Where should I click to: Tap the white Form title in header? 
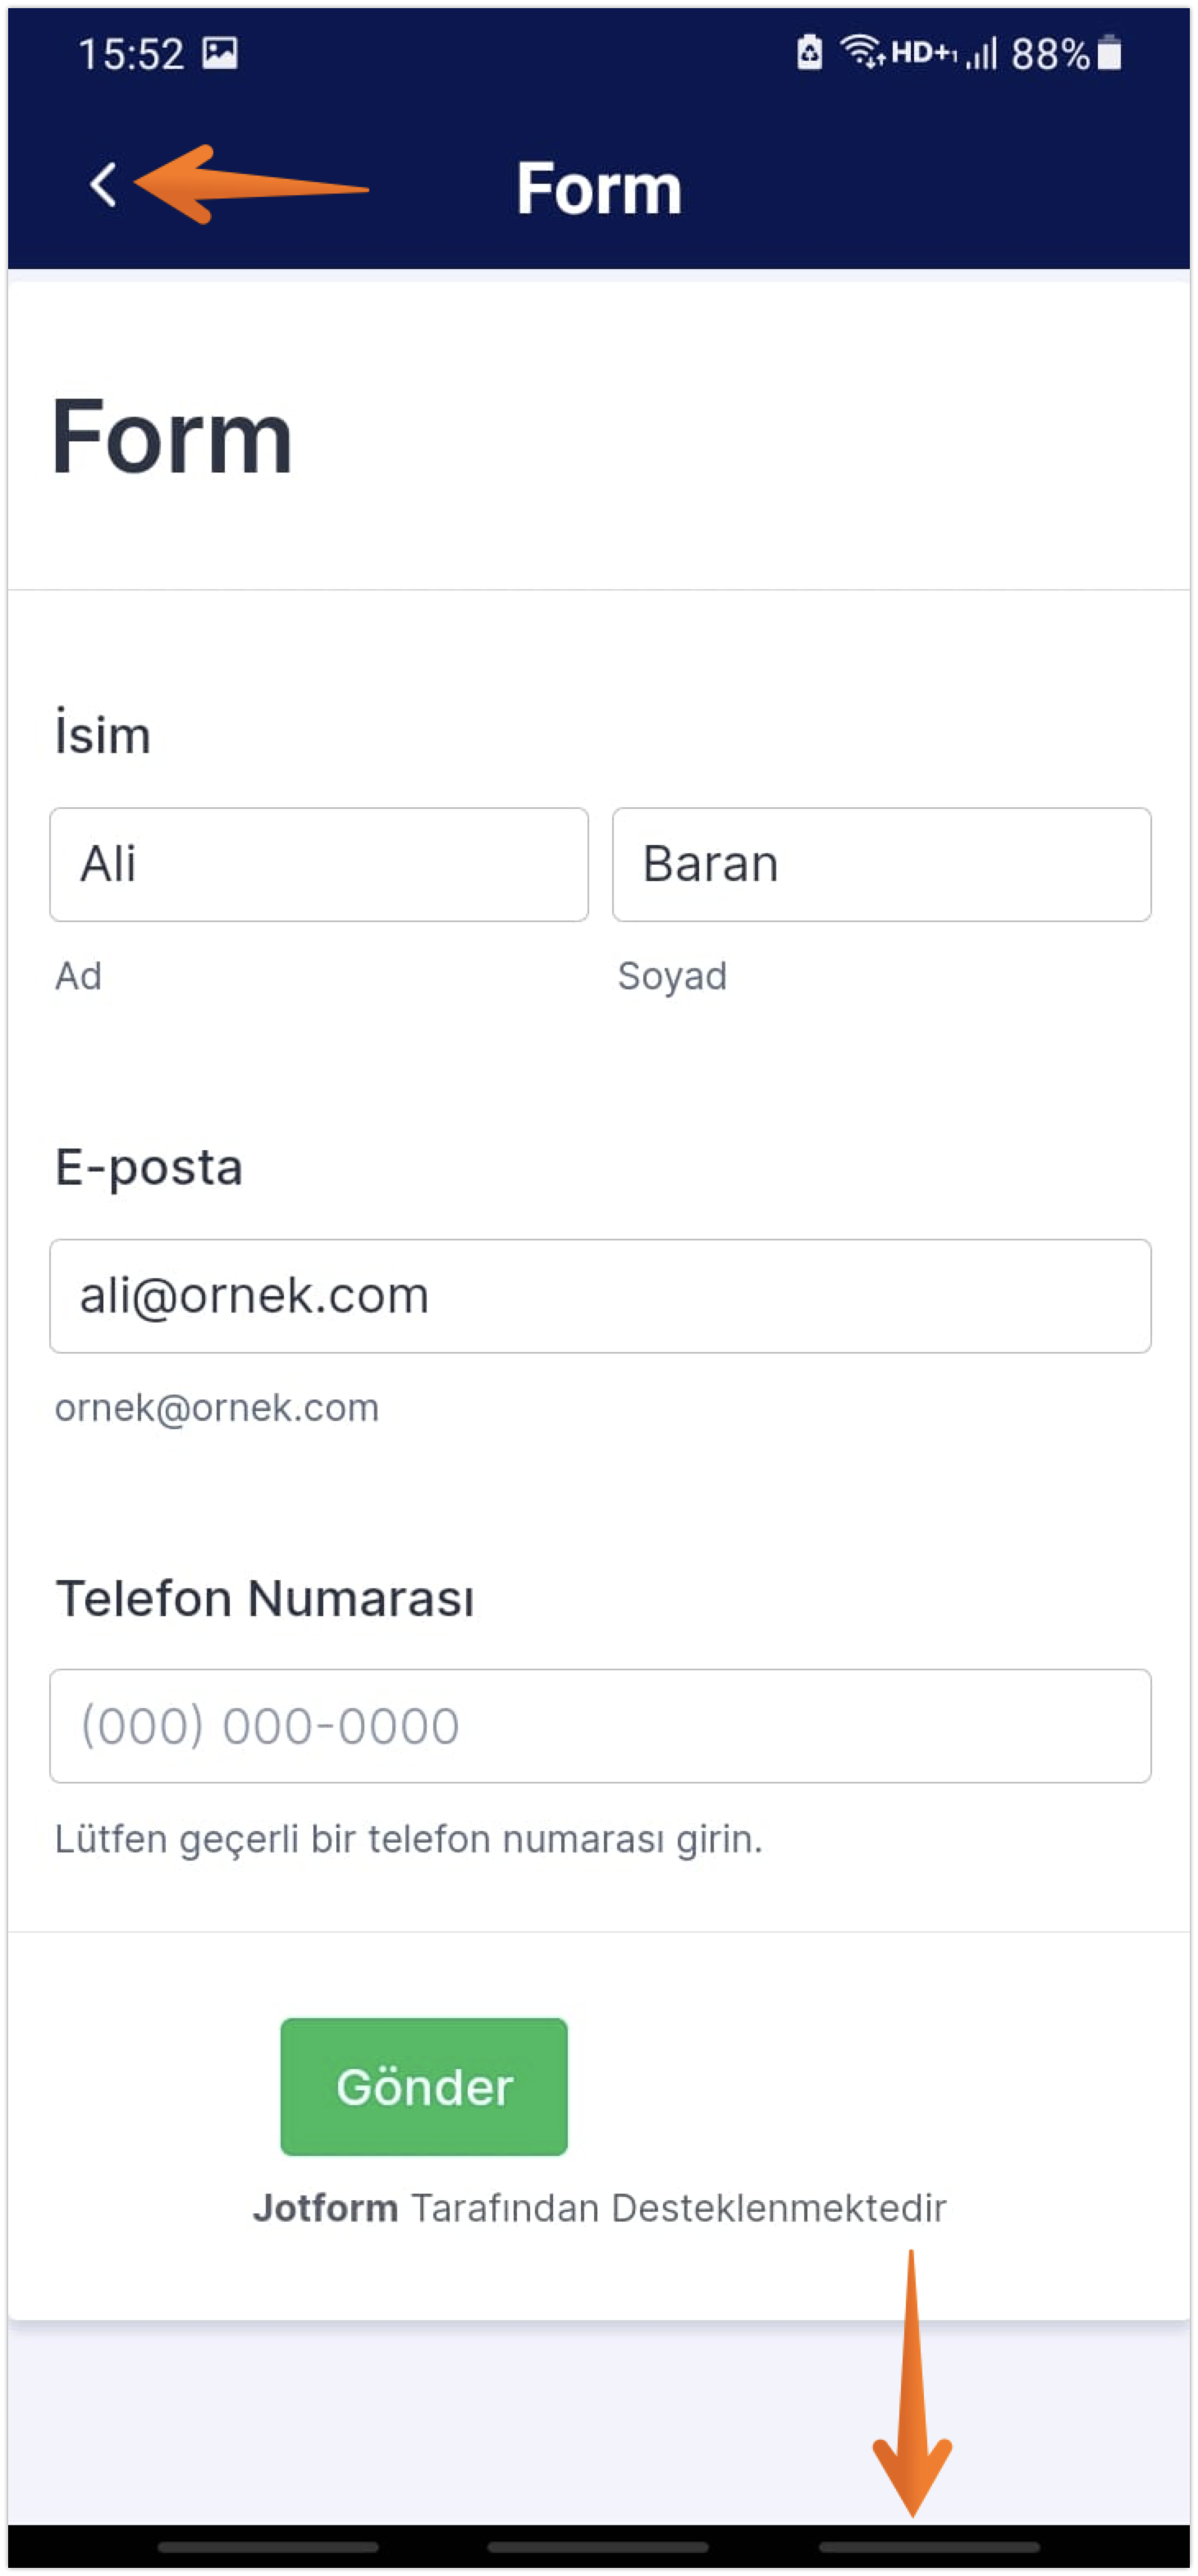tap(599, 188)
